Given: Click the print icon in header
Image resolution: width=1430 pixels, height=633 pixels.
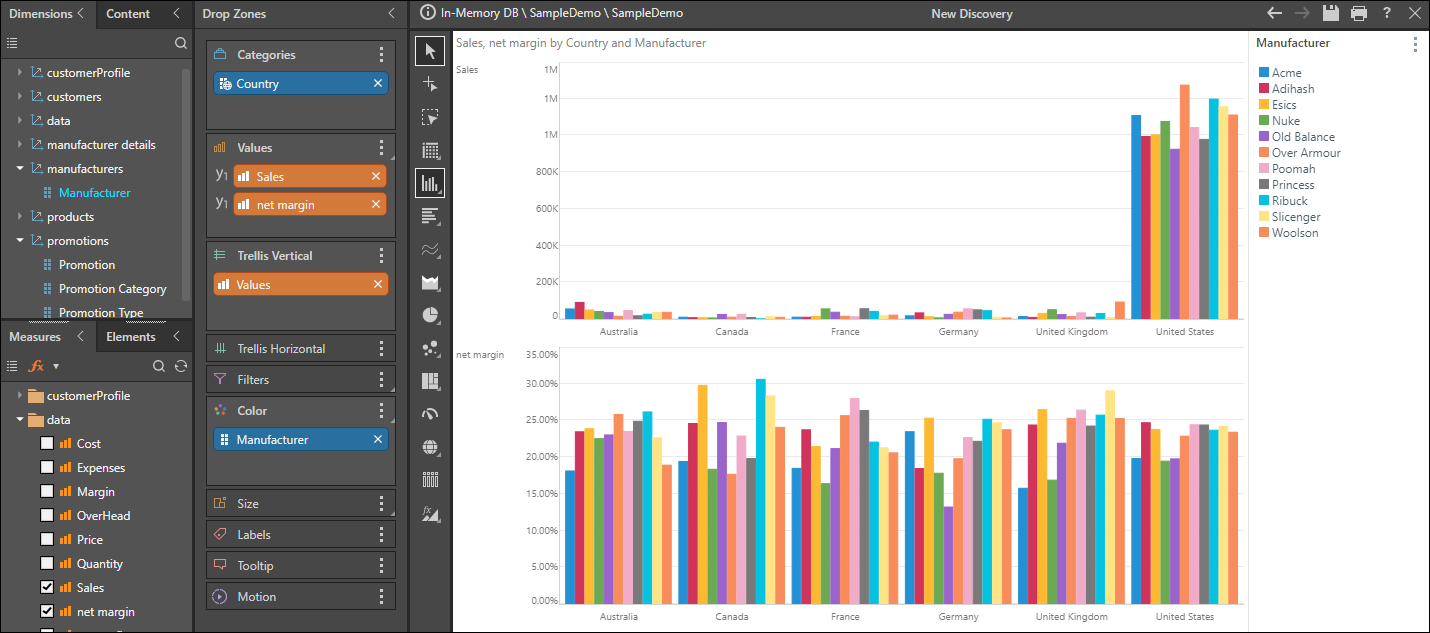Looking at the screenshot, I should [x=1358, y=13].
